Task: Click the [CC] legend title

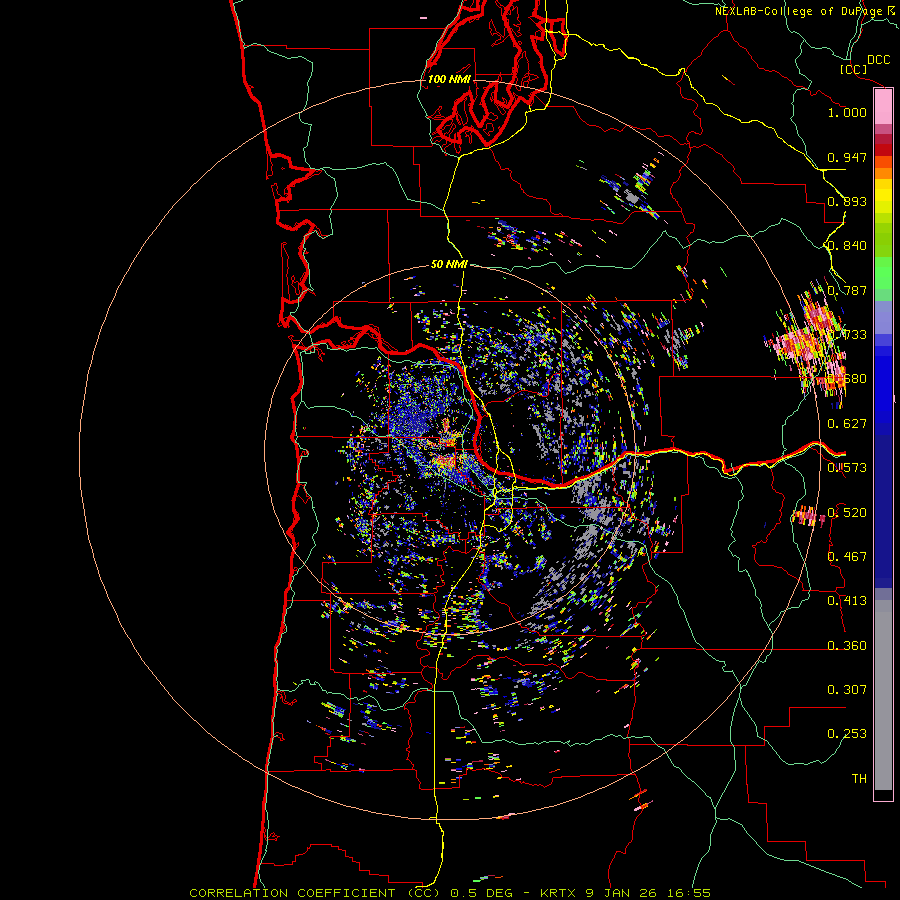Action: tap(853, 69)
